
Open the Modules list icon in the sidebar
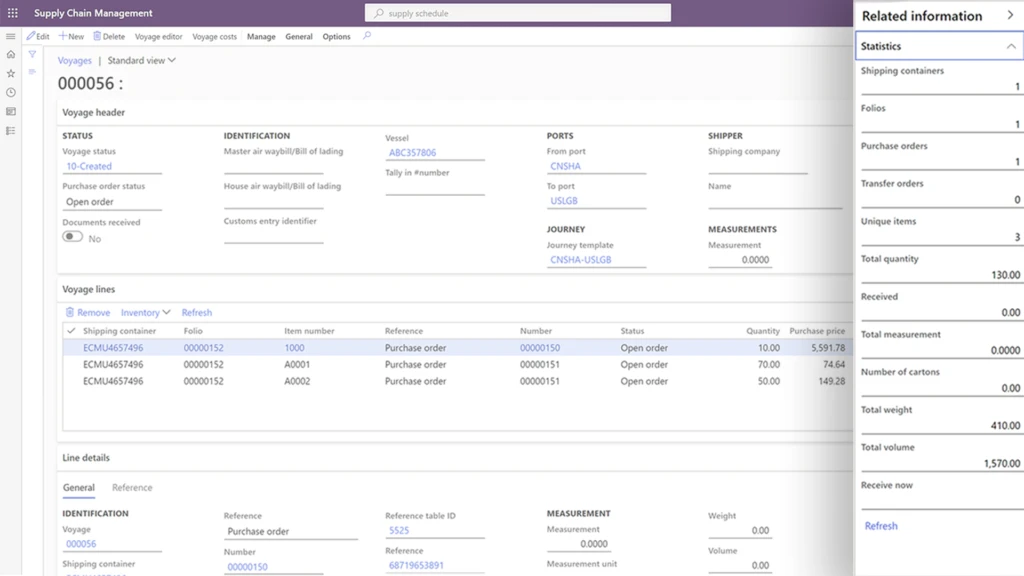point(10,130)
